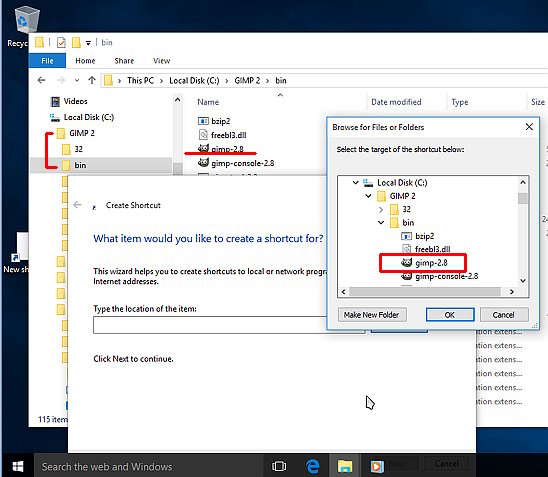Open the New shortcut desktop icon
The width and height of the screenshot is (548, 477).
[x=16, y=253]
